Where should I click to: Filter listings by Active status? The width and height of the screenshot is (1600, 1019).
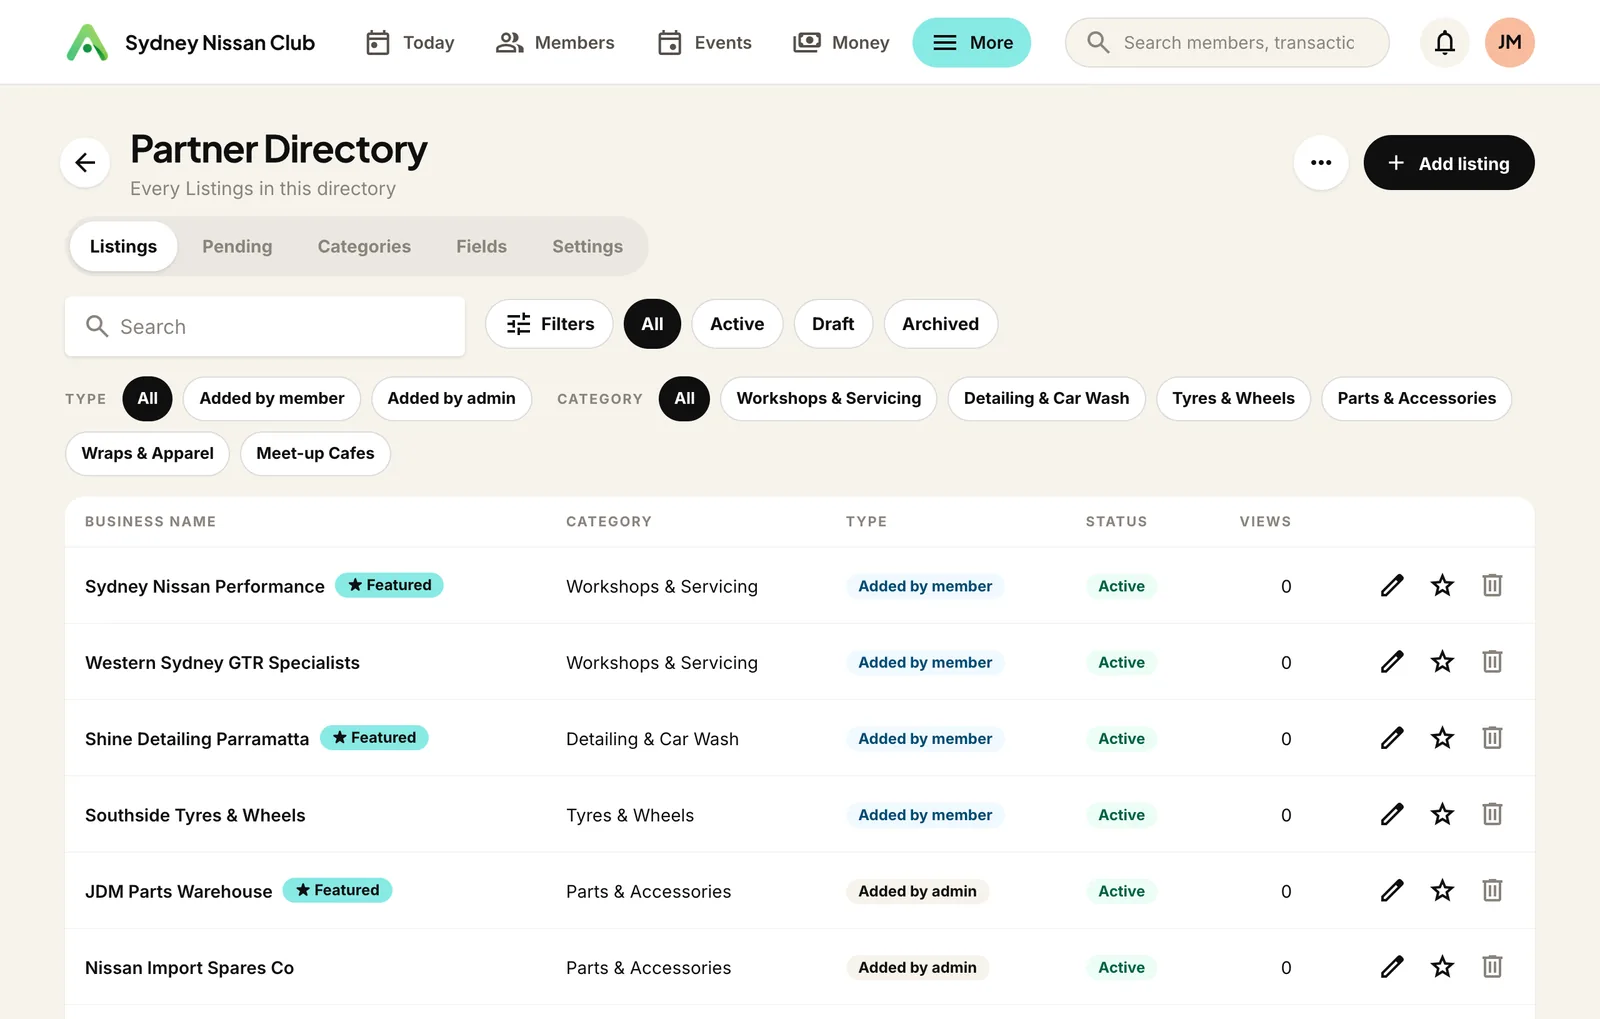(x=737, y=324)
